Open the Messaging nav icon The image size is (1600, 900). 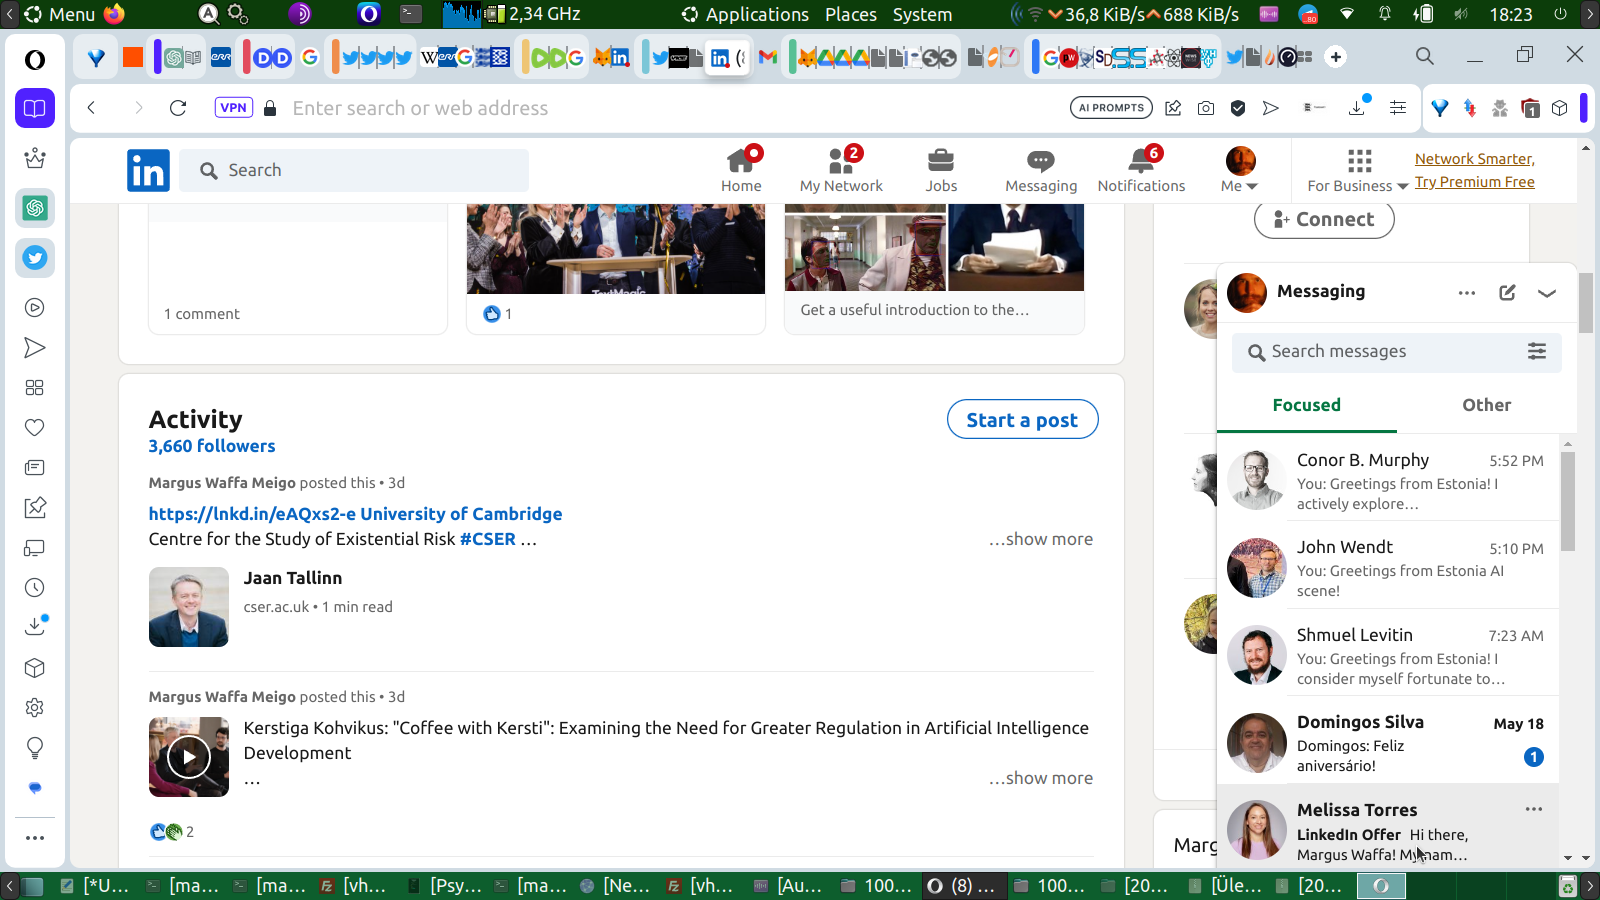click(x=1041, y=170)
